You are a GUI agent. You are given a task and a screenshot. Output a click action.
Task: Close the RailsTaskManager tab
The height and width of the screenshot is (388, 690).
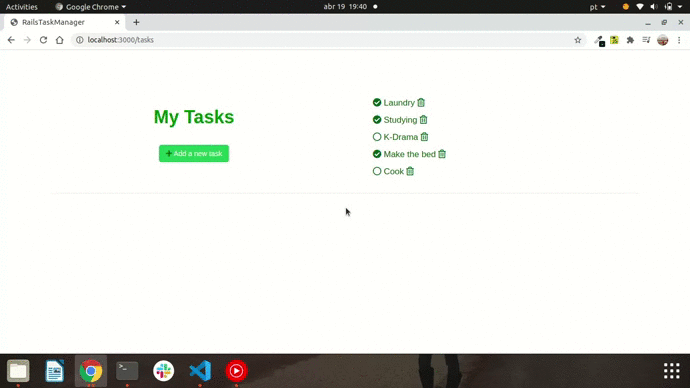tap(117, 22)
